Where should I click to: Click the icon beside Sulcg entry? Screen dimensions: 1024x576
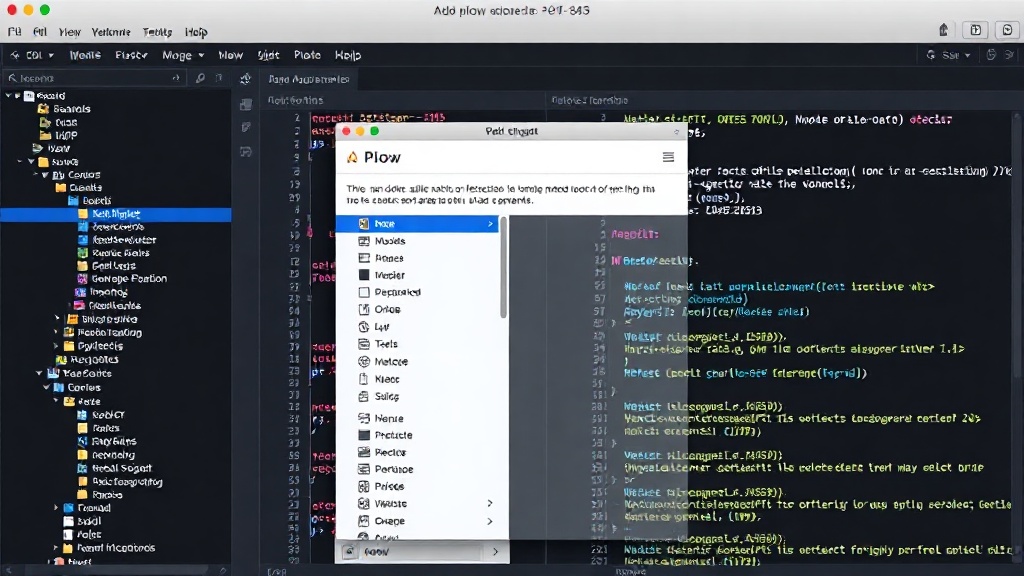(364, 396)
